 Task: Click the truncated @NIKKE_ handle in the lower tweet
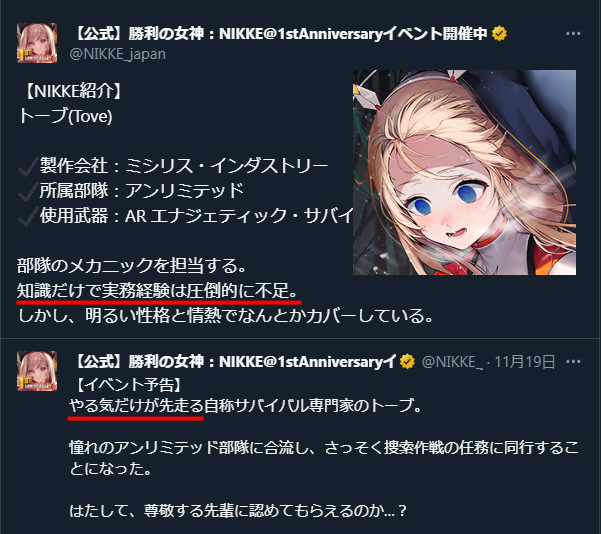point(452,361)
